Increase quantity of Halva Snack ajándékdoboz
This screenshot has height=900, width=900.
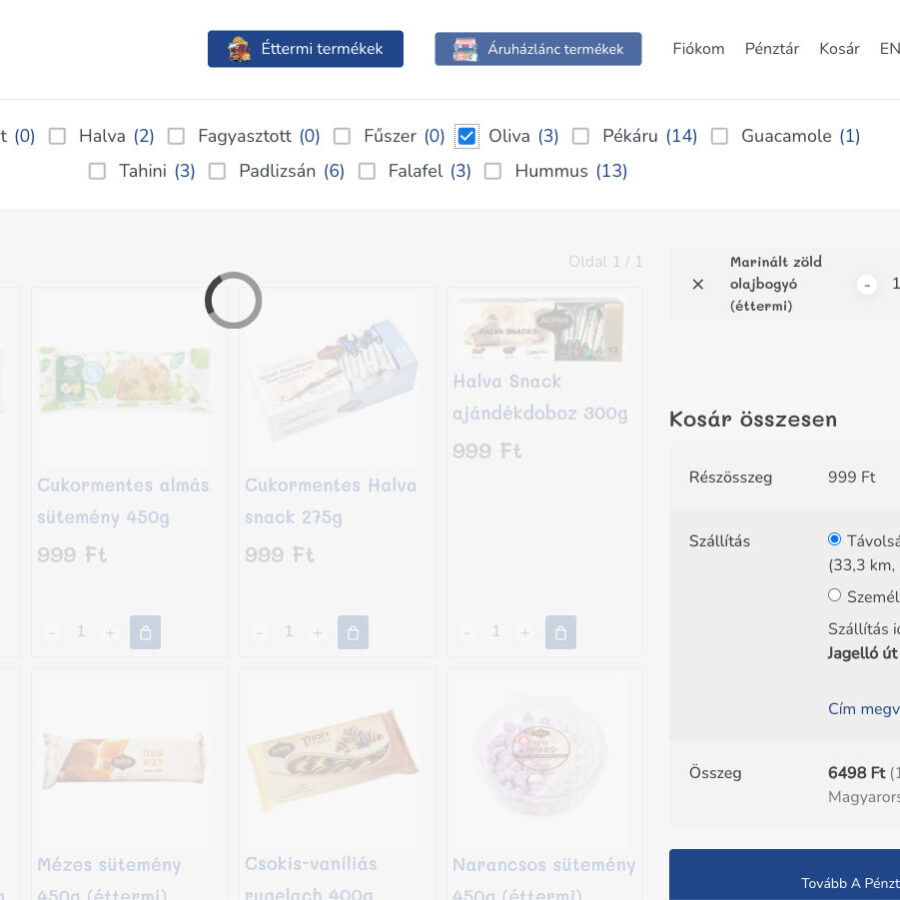[x=525, y=632]
